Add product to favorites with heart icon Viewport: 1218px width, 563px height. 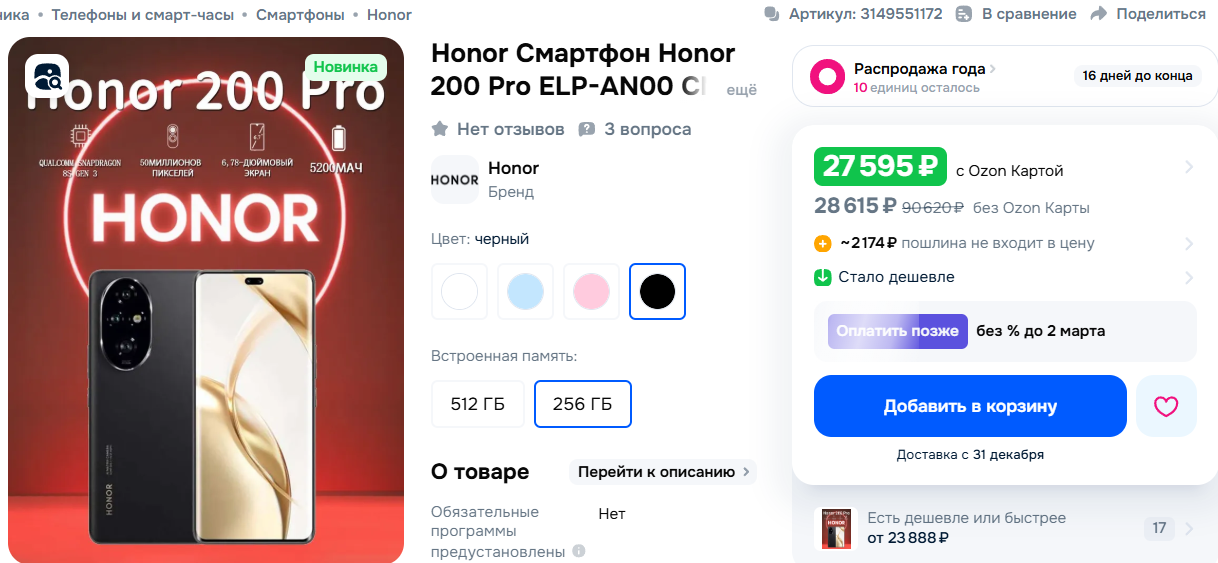coord(1166,406)
